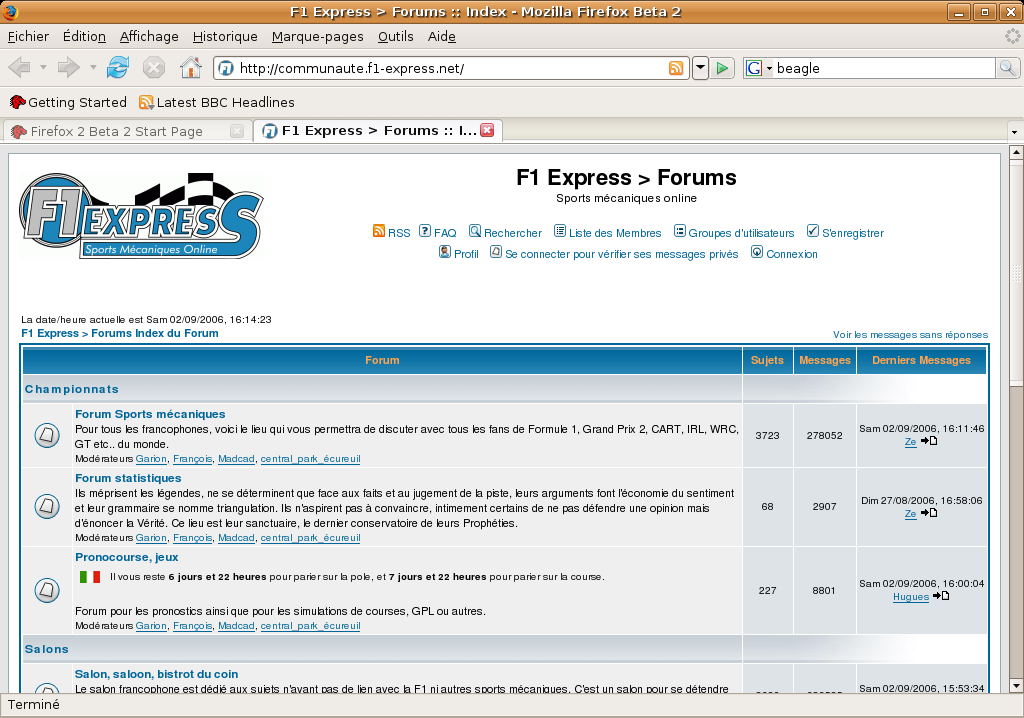Image resolution: width=1024 pixels, height=718 pixels.
Task: Click Se connecter pour vérifier ses messages privés
Action: 615,253
